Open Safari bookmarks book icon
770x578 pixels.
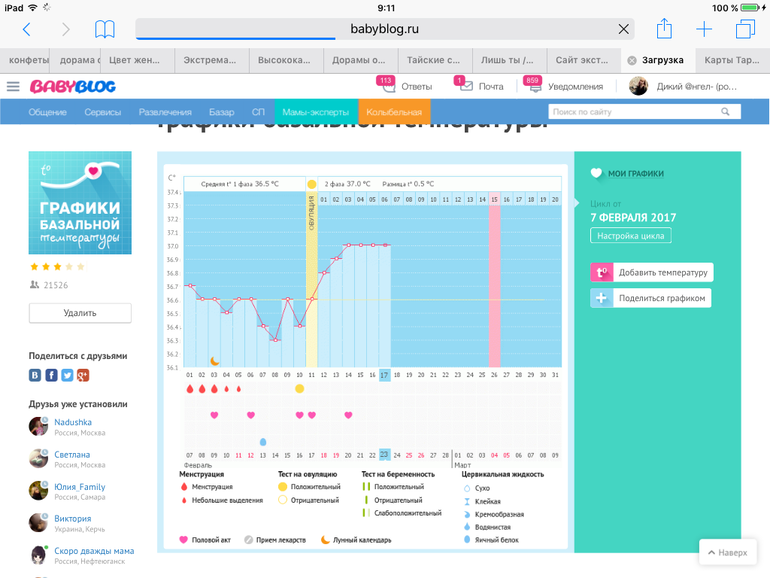click(x=104, y=30)
